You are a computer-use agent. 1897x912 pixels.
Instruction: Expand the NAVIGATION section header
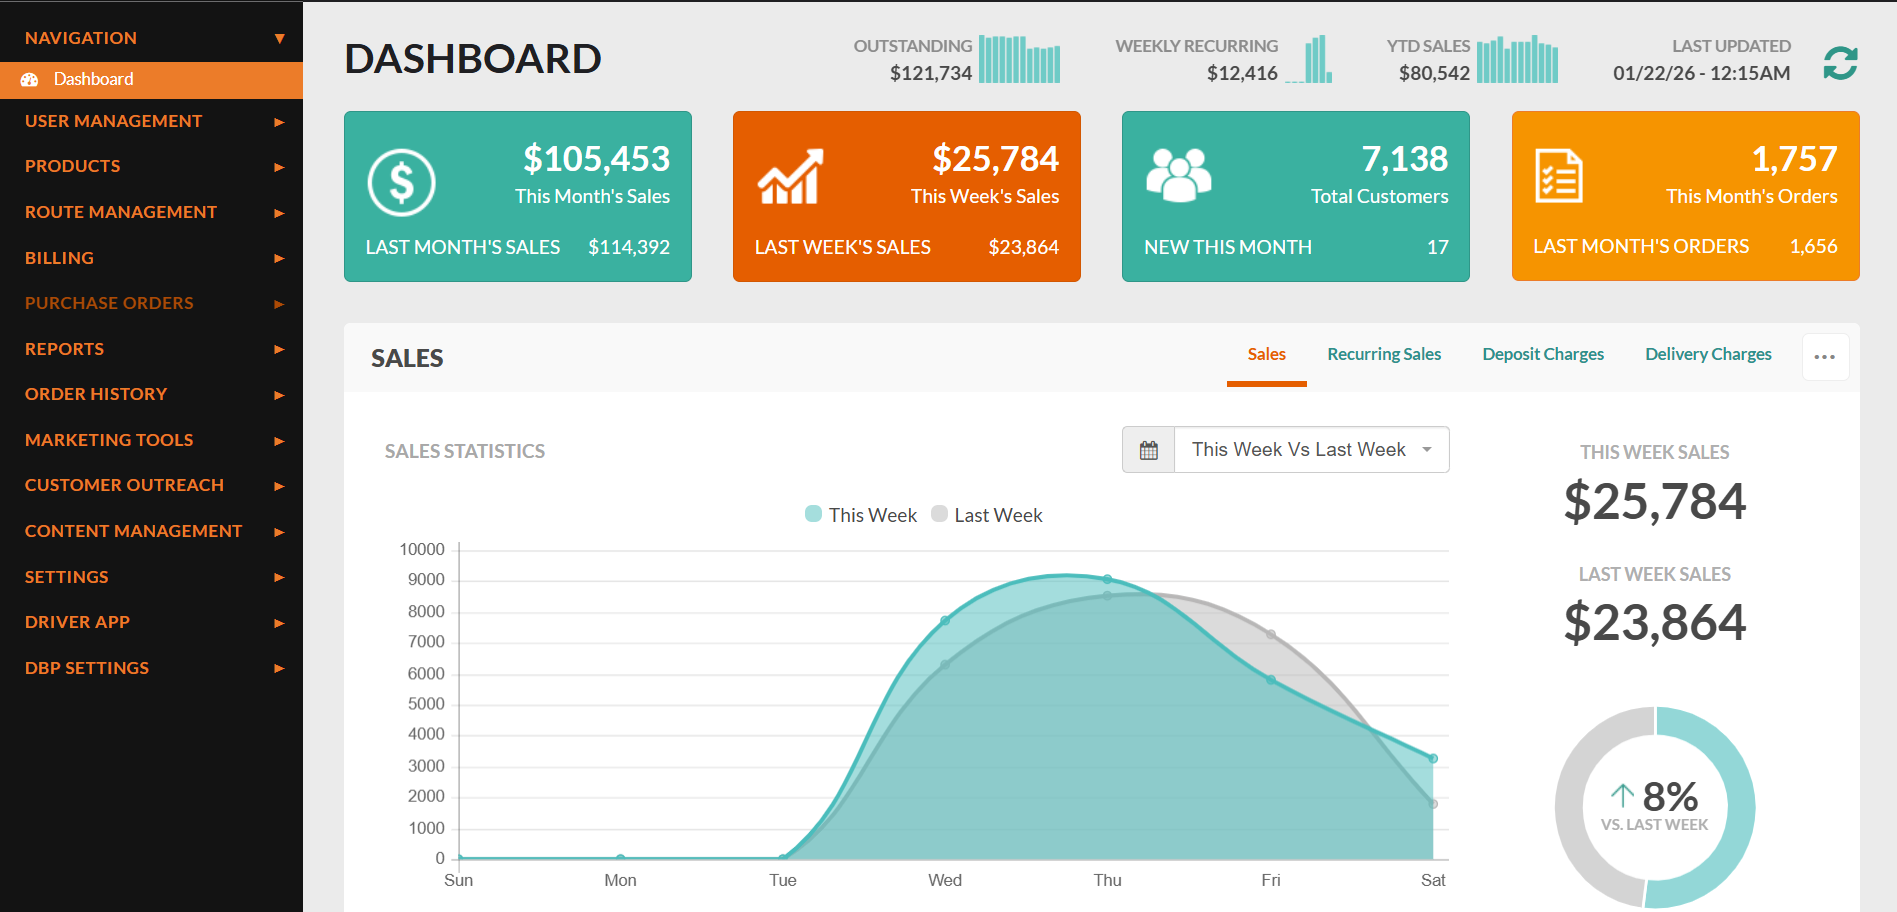pyautogui.click(x=150, y=37)
